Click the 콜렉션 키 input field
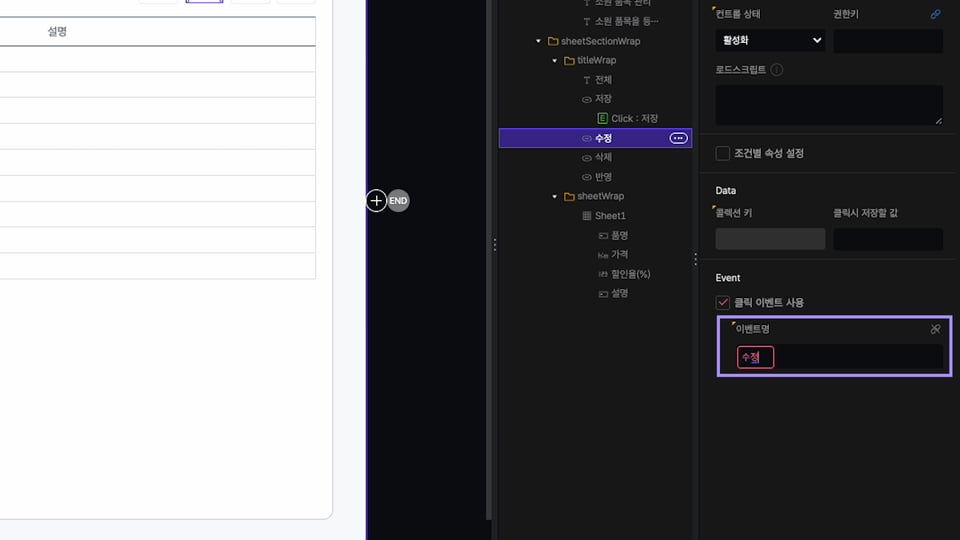This screenshot has width=960, height=540. pyautogui.click(x=770, y=239)
